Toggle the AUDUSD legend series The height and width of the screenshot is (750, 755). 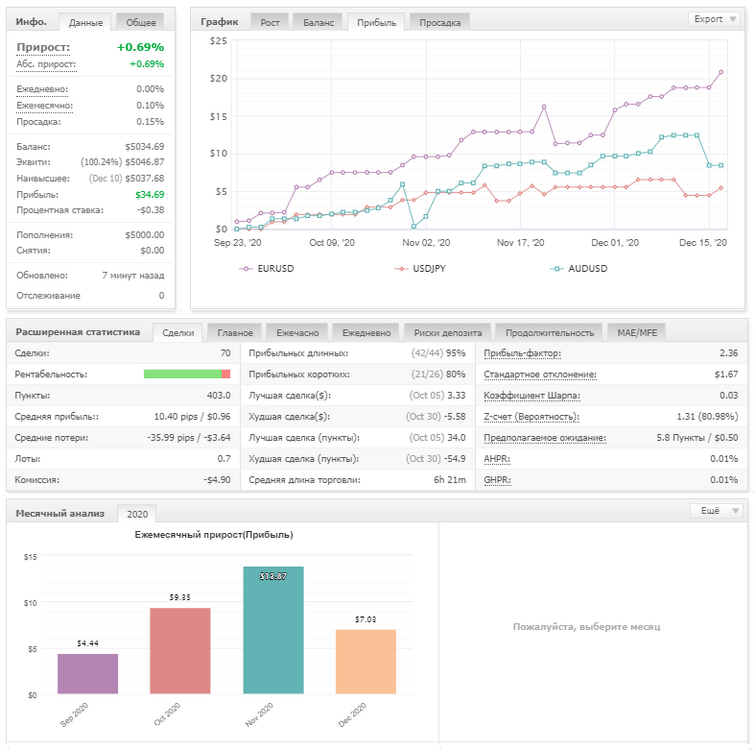tap(578, 269)
